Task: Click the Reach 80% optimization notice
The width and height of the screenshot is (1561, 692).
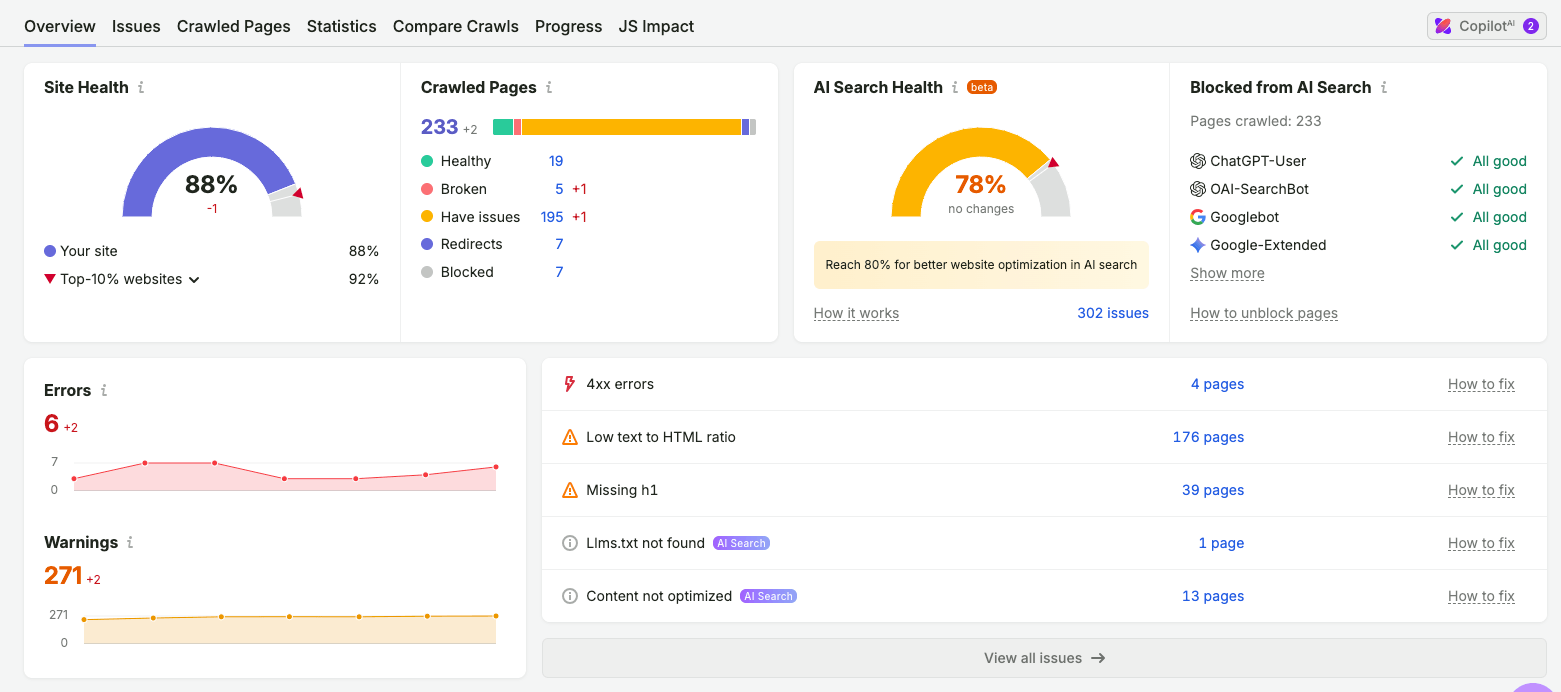Action: pos(981,265)
